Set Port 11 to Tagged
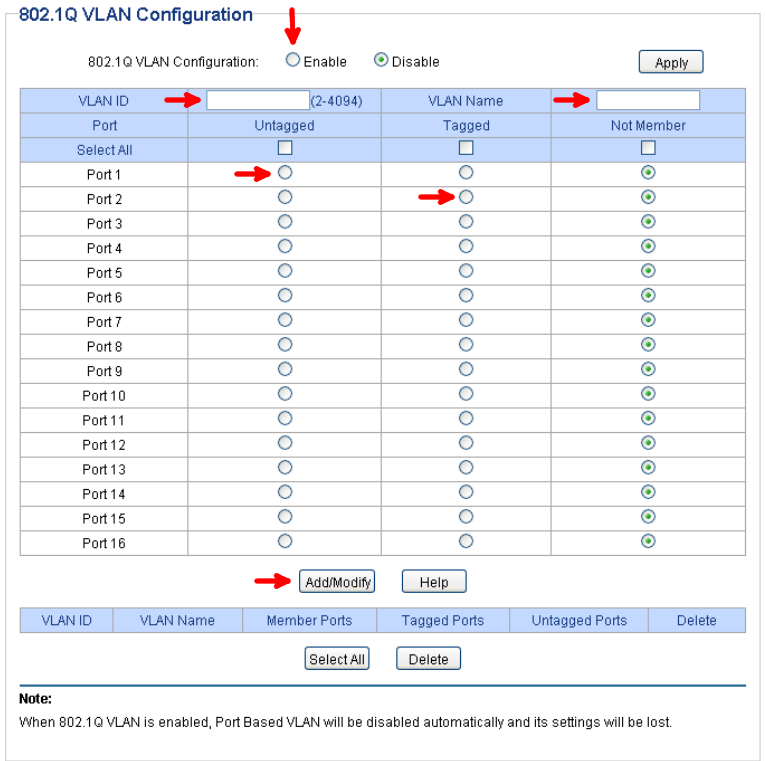Viewport: 766px width, 761px height. click(466, 418)
